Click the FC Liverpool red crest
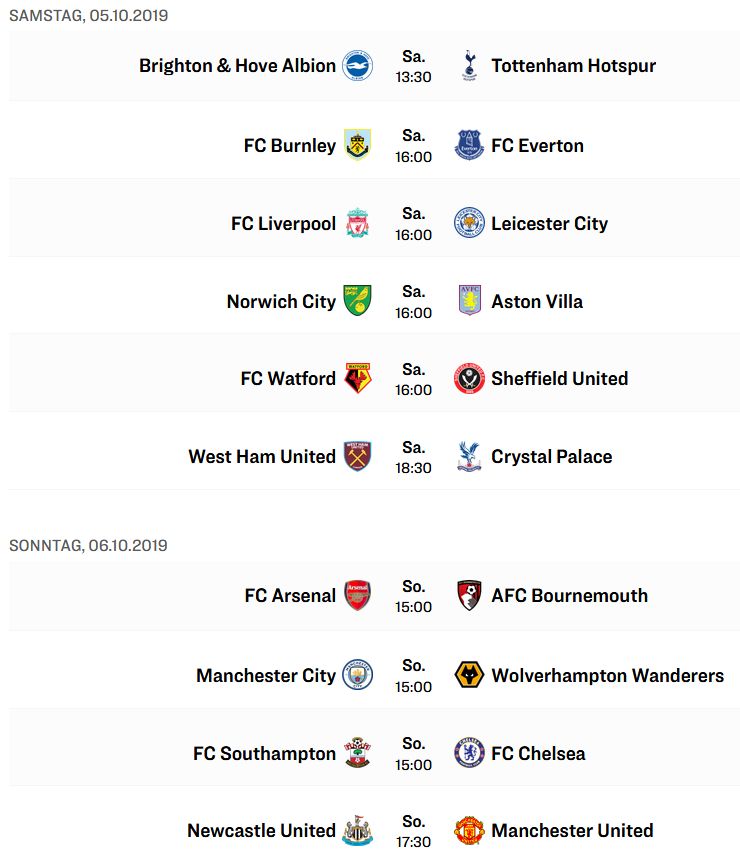740x856 pixels. click(357, 223)
